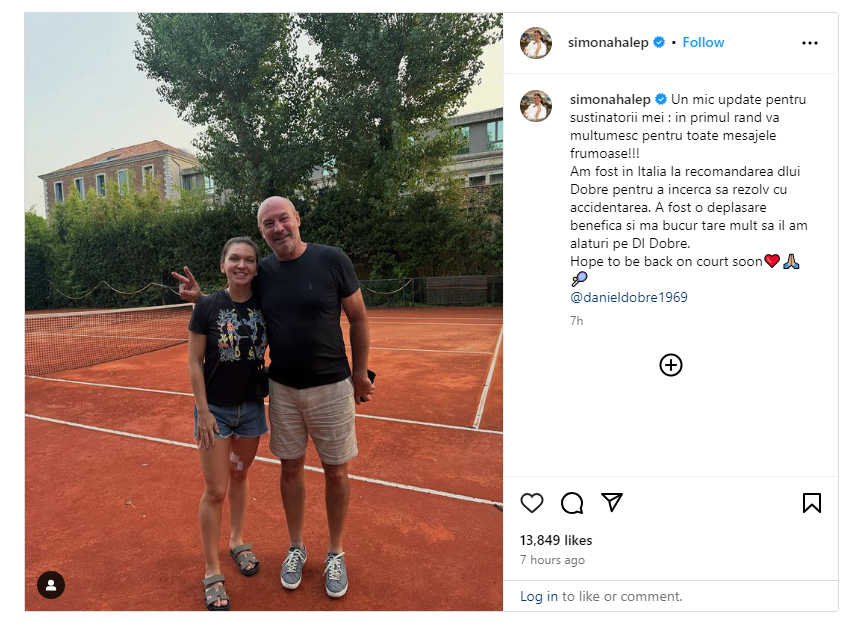Screen dimensions: 858x633
Task: View the 13,849 likes list
Action: (556, 540)
